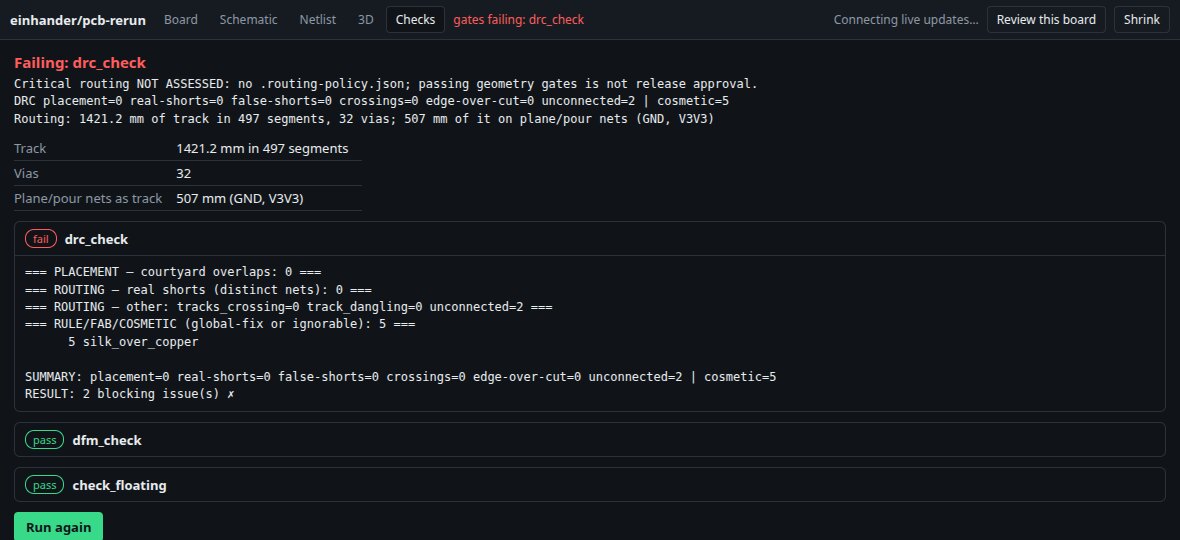Viewport: 1180px width, 540px height.
Task: Click the 'ROUTING — real shorts (distinct nets)' line
Action: 199,290
